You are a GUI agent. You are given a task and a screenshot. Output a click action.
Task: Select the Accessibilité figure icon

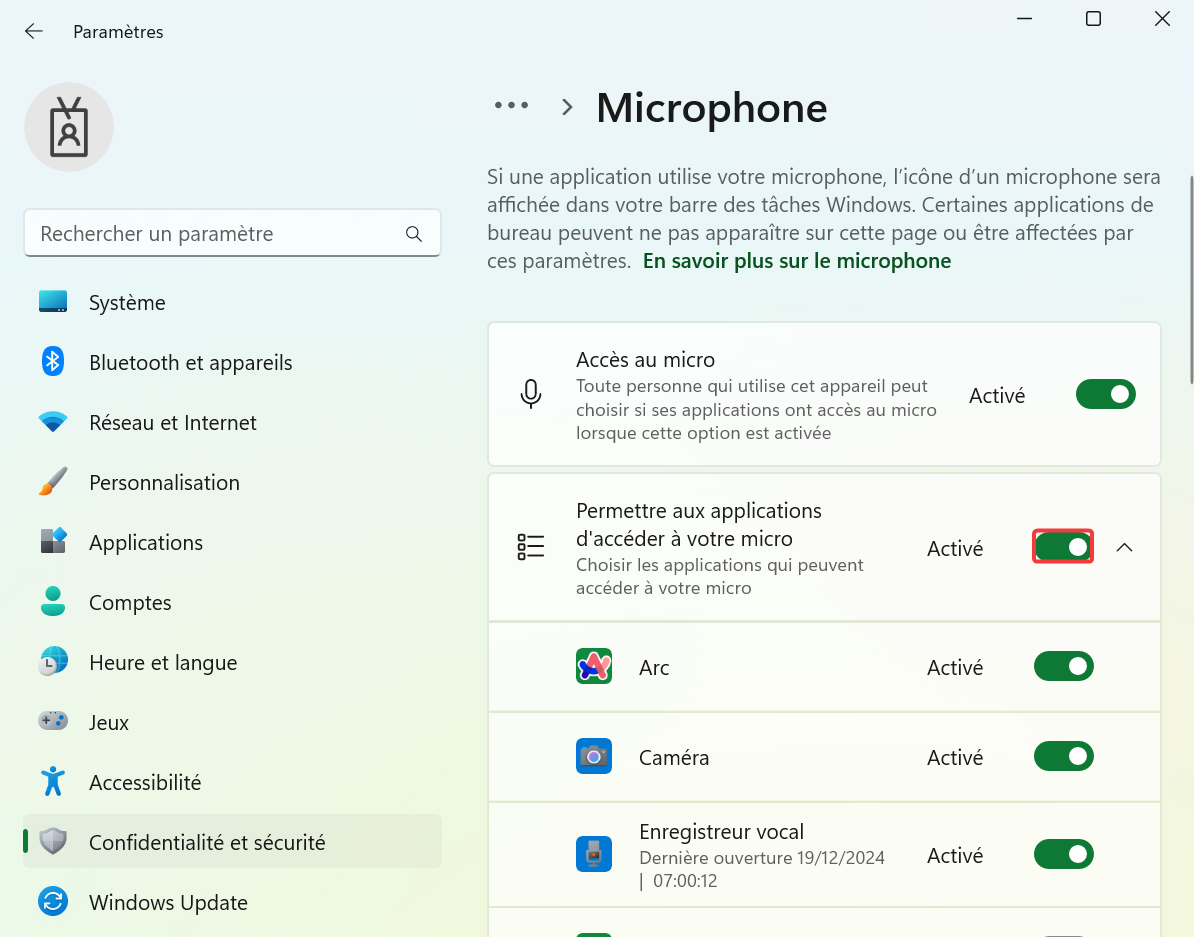coord(53,782)
